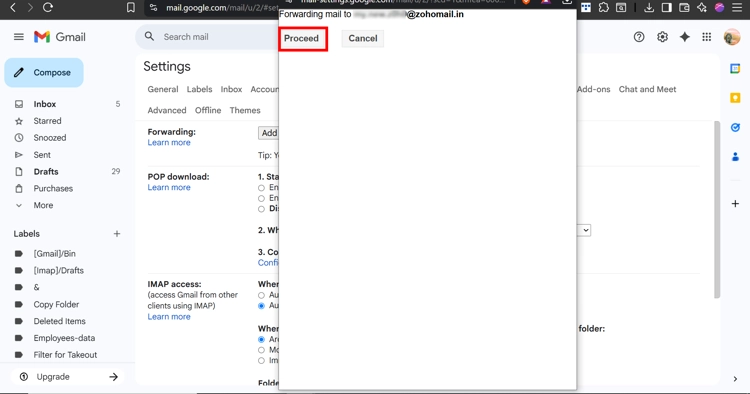Viewport: 750px width, 394px height.
Task: Click the settings page vertical scrollbar
Action: coord(717,209)
